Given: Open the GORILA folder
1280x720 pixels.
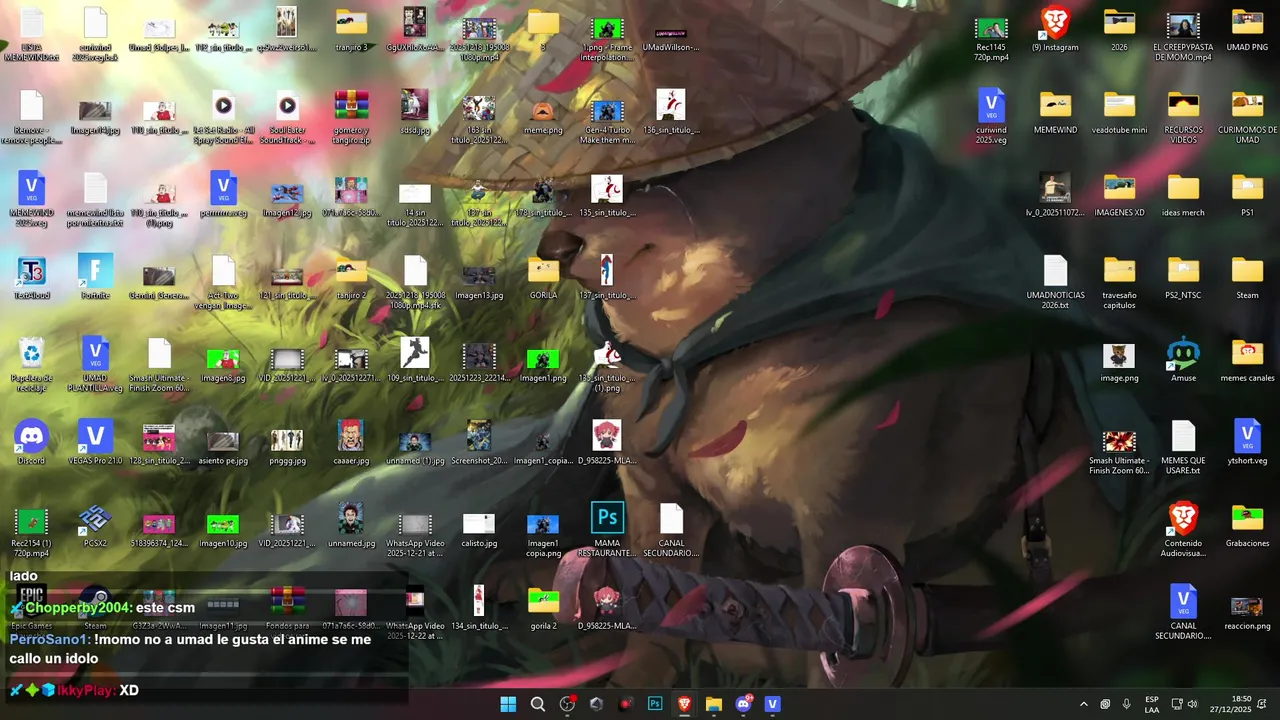Looking at the screenshot, I should (543, 278).
